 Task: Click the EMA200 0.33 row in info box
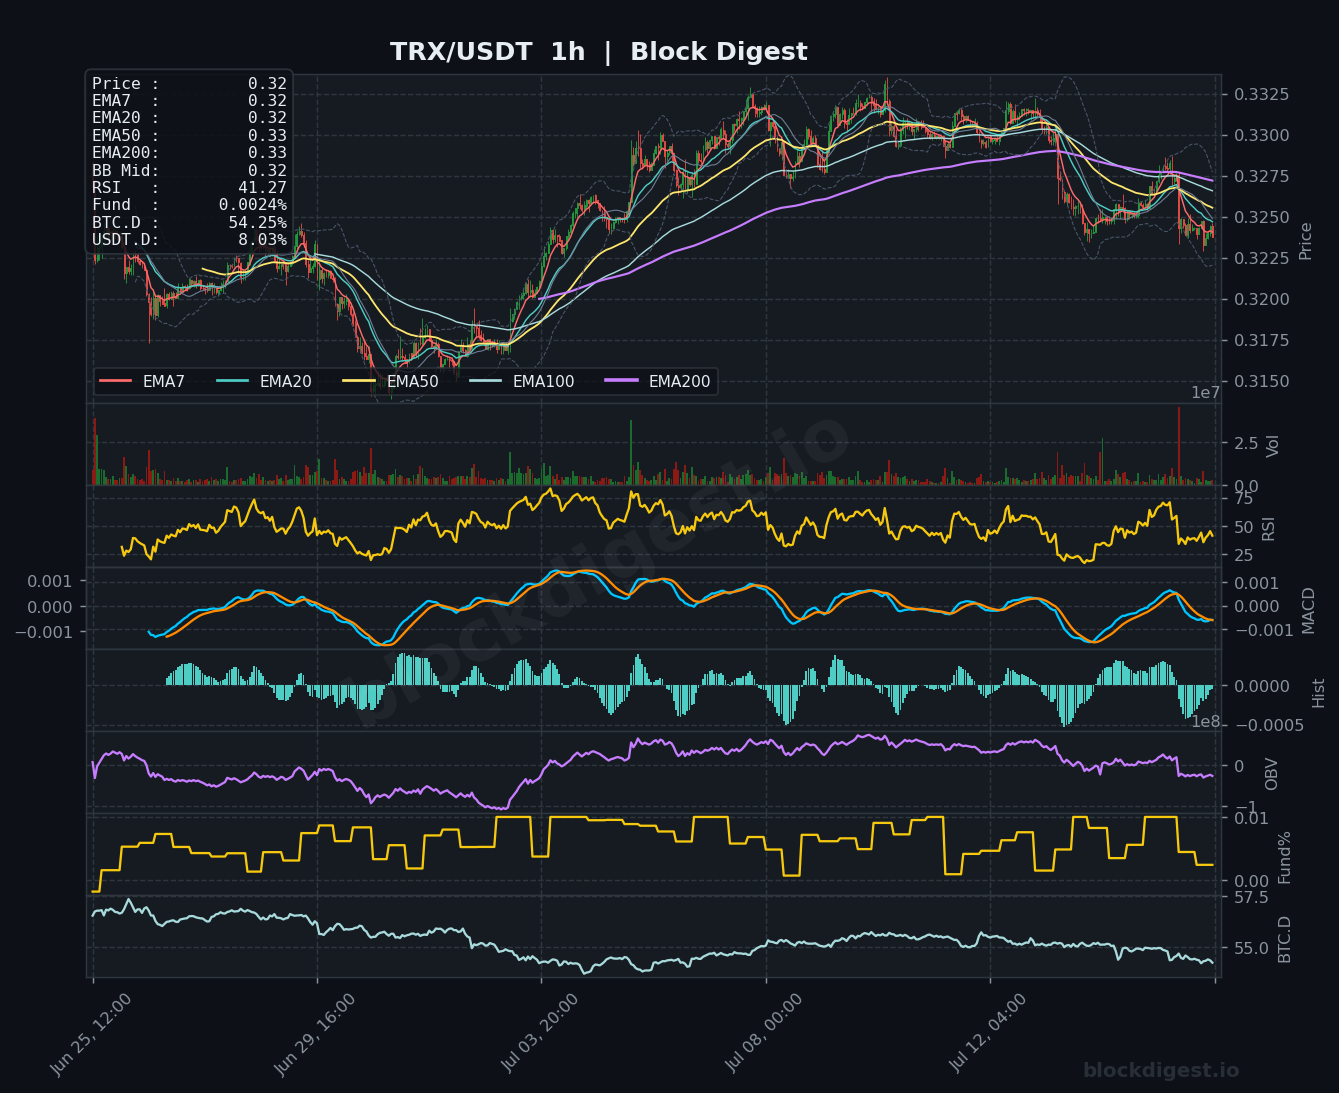(x=189, y=153)
